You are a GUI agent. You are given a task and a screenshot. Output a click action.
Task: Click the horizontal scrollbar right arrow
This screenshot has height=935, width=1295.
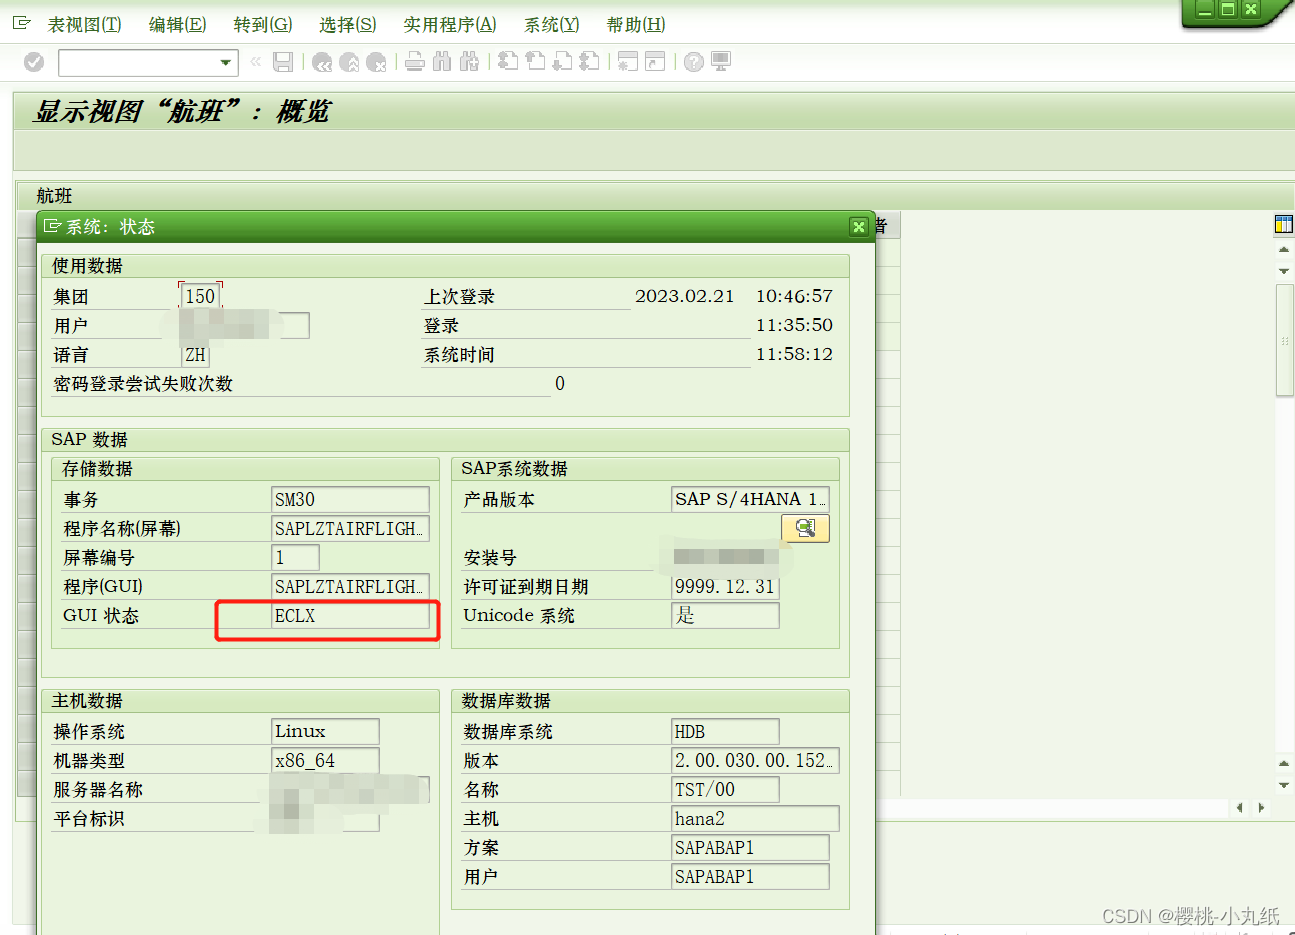pos(1262,807)
